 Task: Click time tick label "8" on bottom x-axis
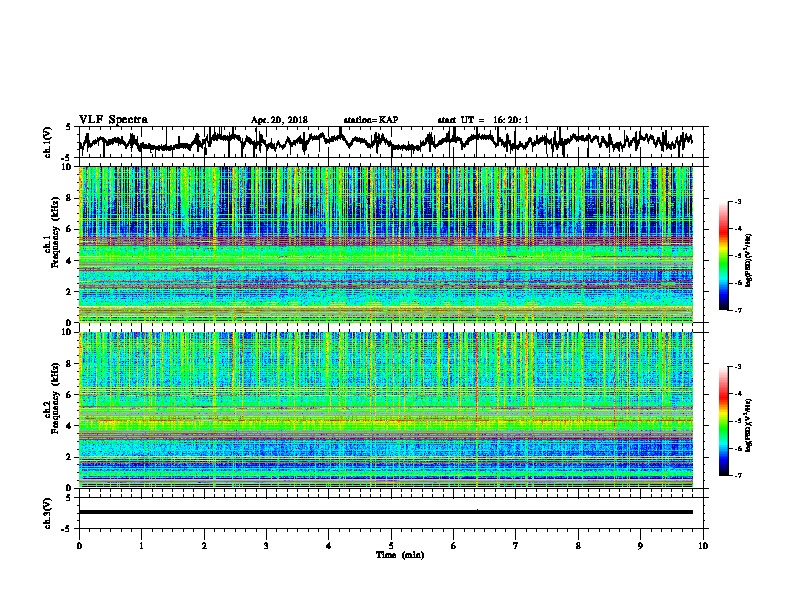pos(578,546)
